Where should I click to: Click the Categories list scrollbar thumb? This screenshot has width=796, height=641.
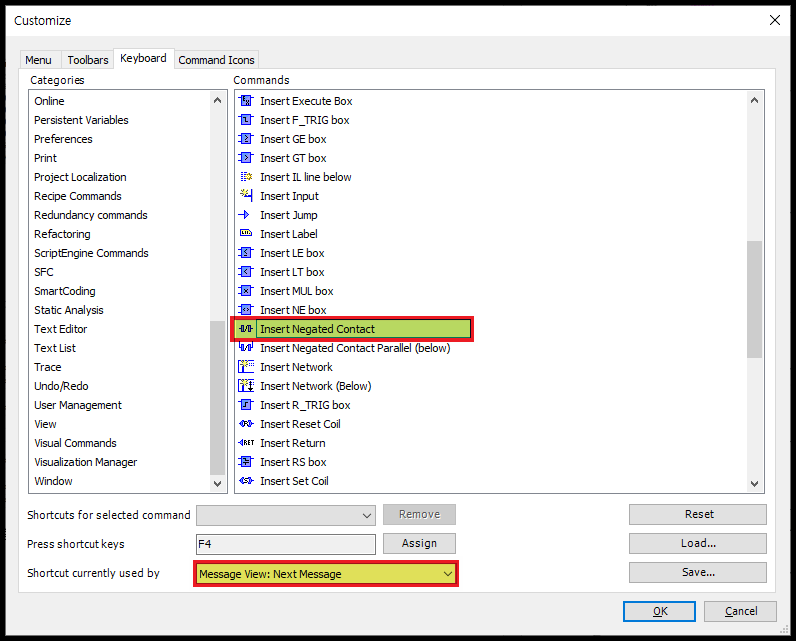tap(217, 398)
